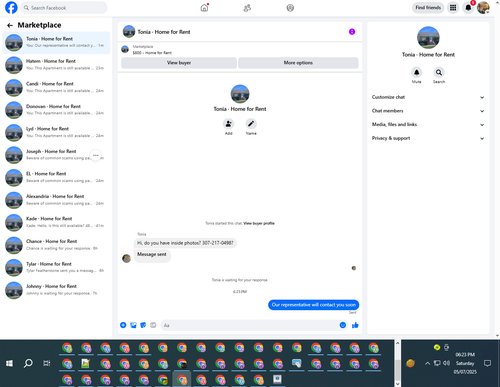Choose a sticker icon in composer

click(x=143, y=325)
